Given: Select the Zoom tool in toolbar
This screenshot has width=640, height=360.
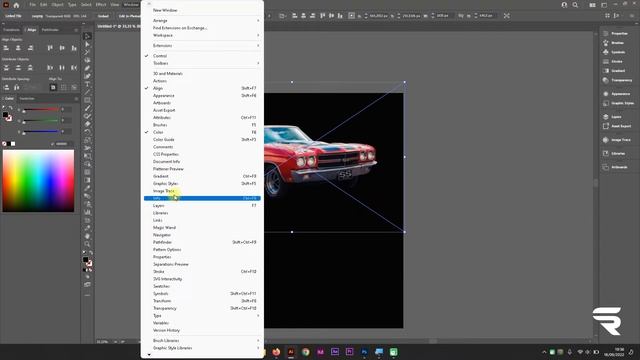Looking at the screenshot, I should point(87,244).
